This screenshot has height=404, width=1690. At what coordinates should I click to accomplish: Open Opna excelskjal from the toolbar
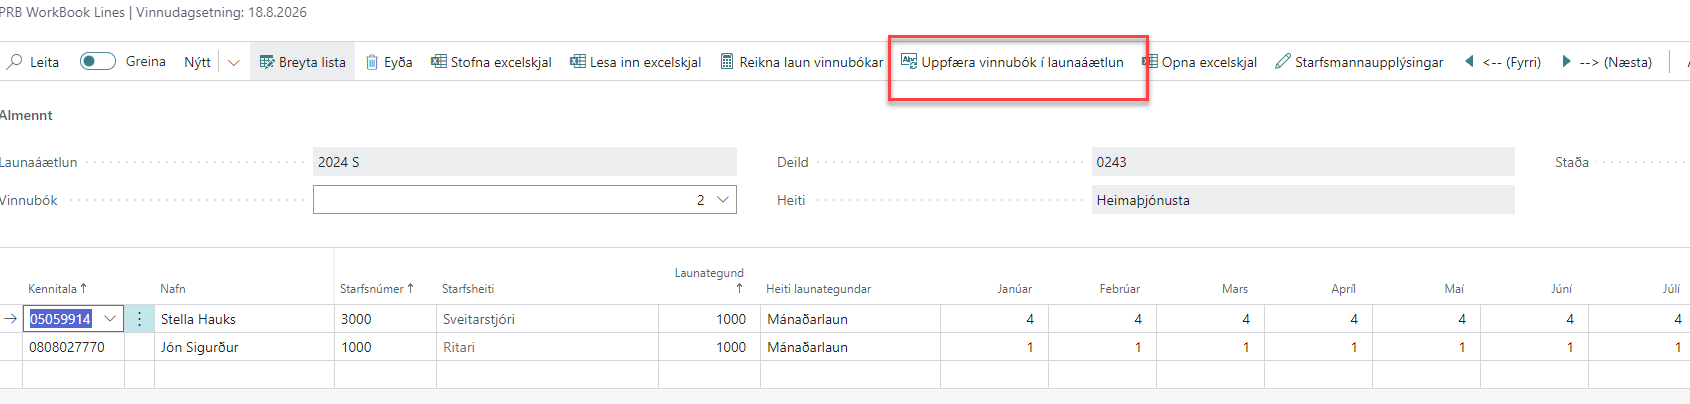(x=1199, y=62)
